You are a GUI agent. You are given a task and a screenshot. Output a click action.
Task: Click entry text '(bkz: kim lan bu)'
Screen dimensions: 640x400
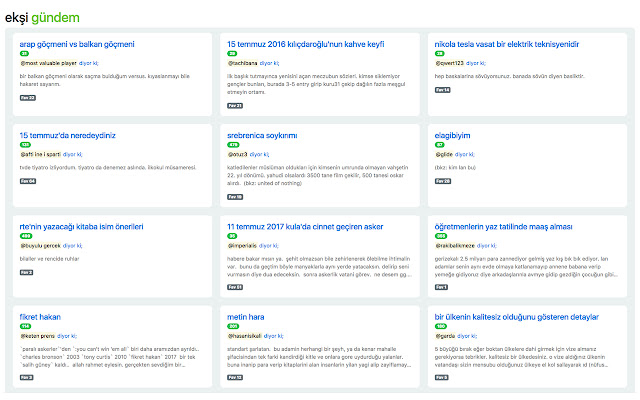pyautogui.click(x=455, y=167)
